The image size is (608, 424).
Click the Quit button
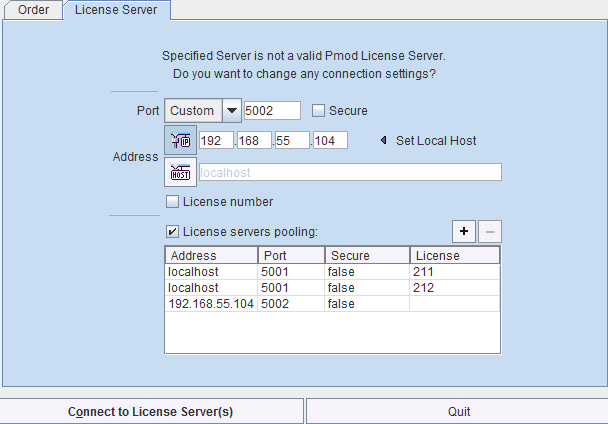458,411
